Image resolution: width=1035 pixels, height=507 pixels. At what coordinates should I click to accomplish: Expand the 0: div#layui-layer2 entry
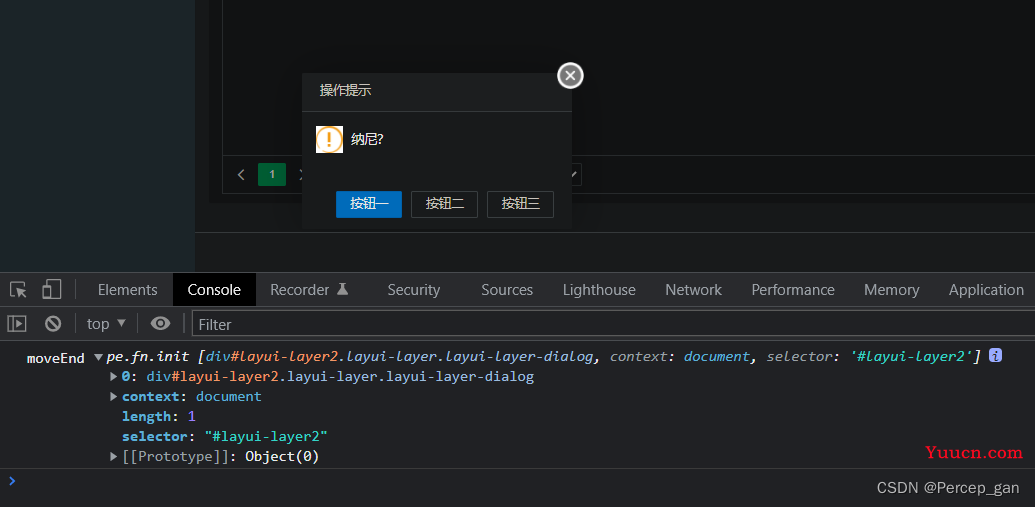click(x=114, y=377)
